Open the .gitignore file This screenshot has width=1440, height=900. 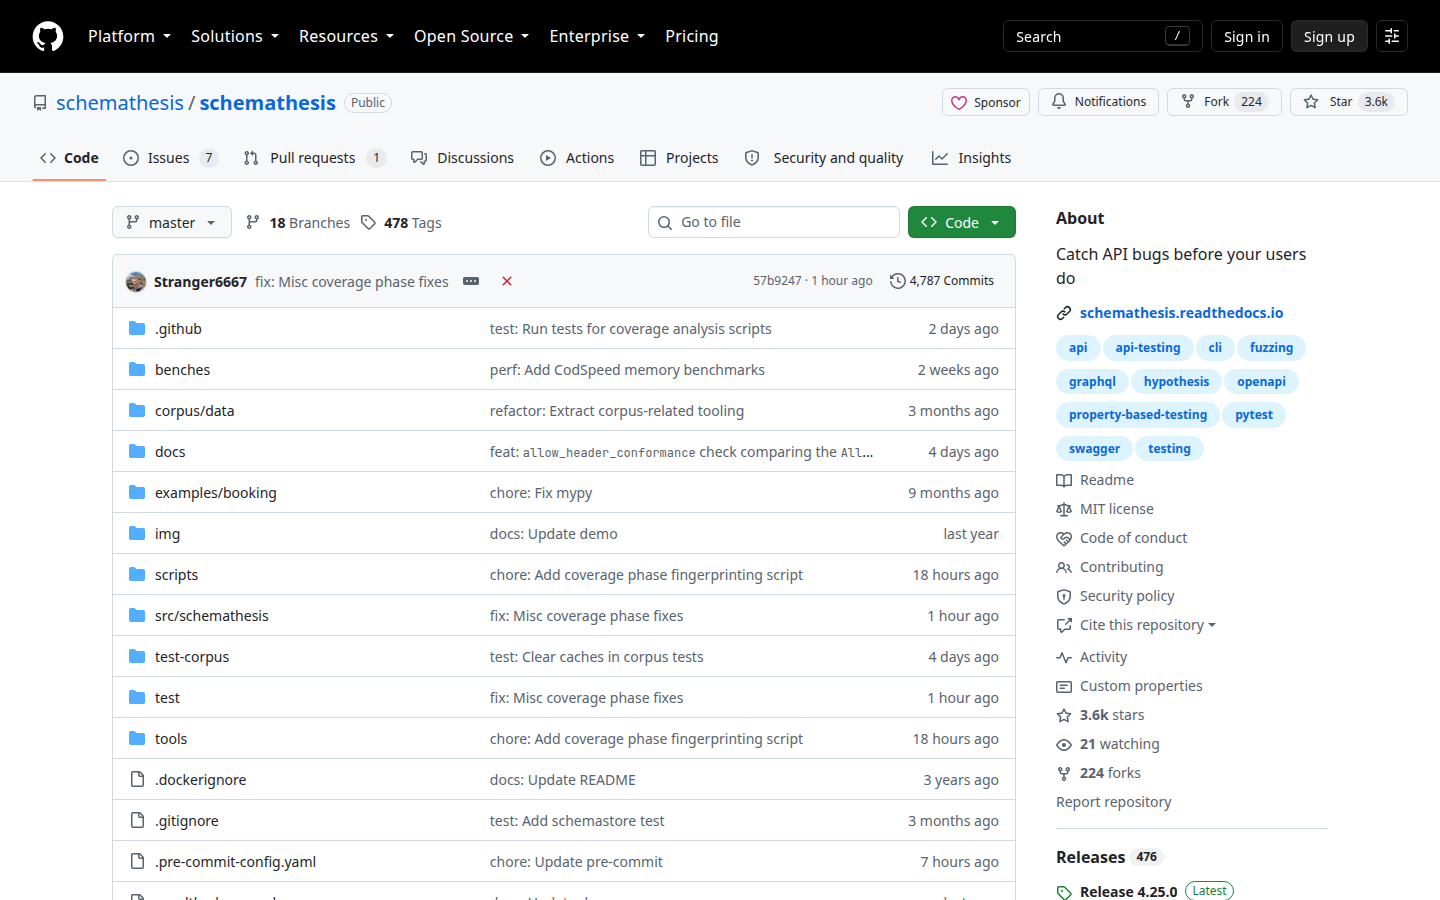coord(186,821)
